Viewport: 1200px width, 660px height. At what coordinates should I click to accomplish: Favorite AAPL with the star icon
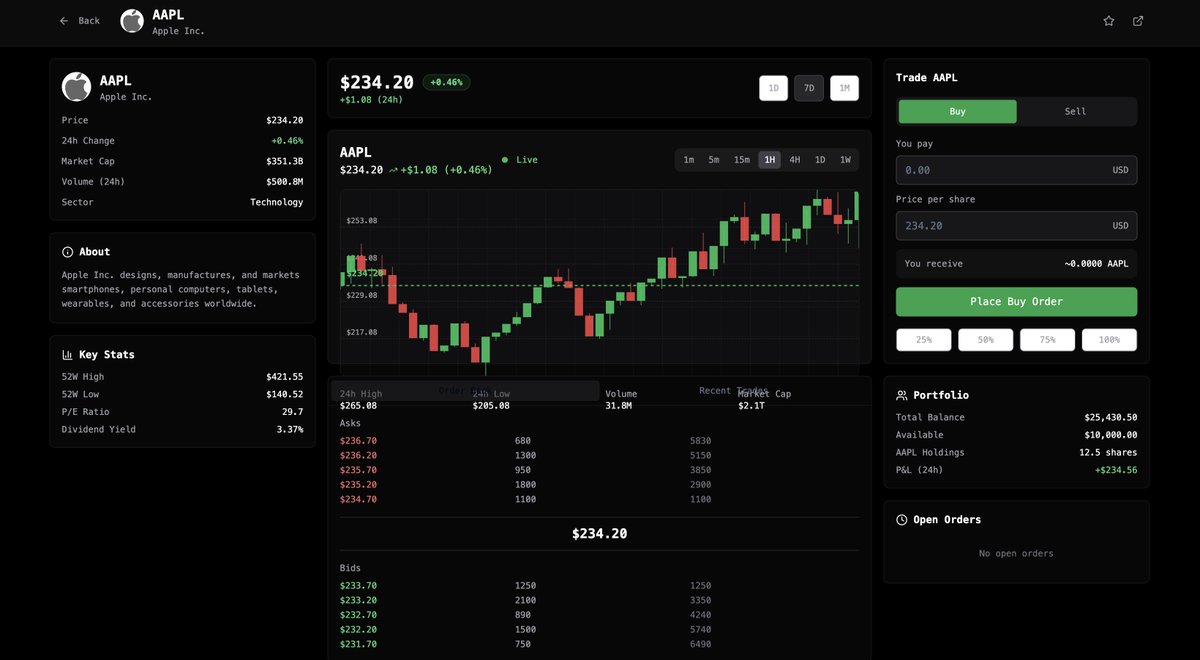[1109, 21]
